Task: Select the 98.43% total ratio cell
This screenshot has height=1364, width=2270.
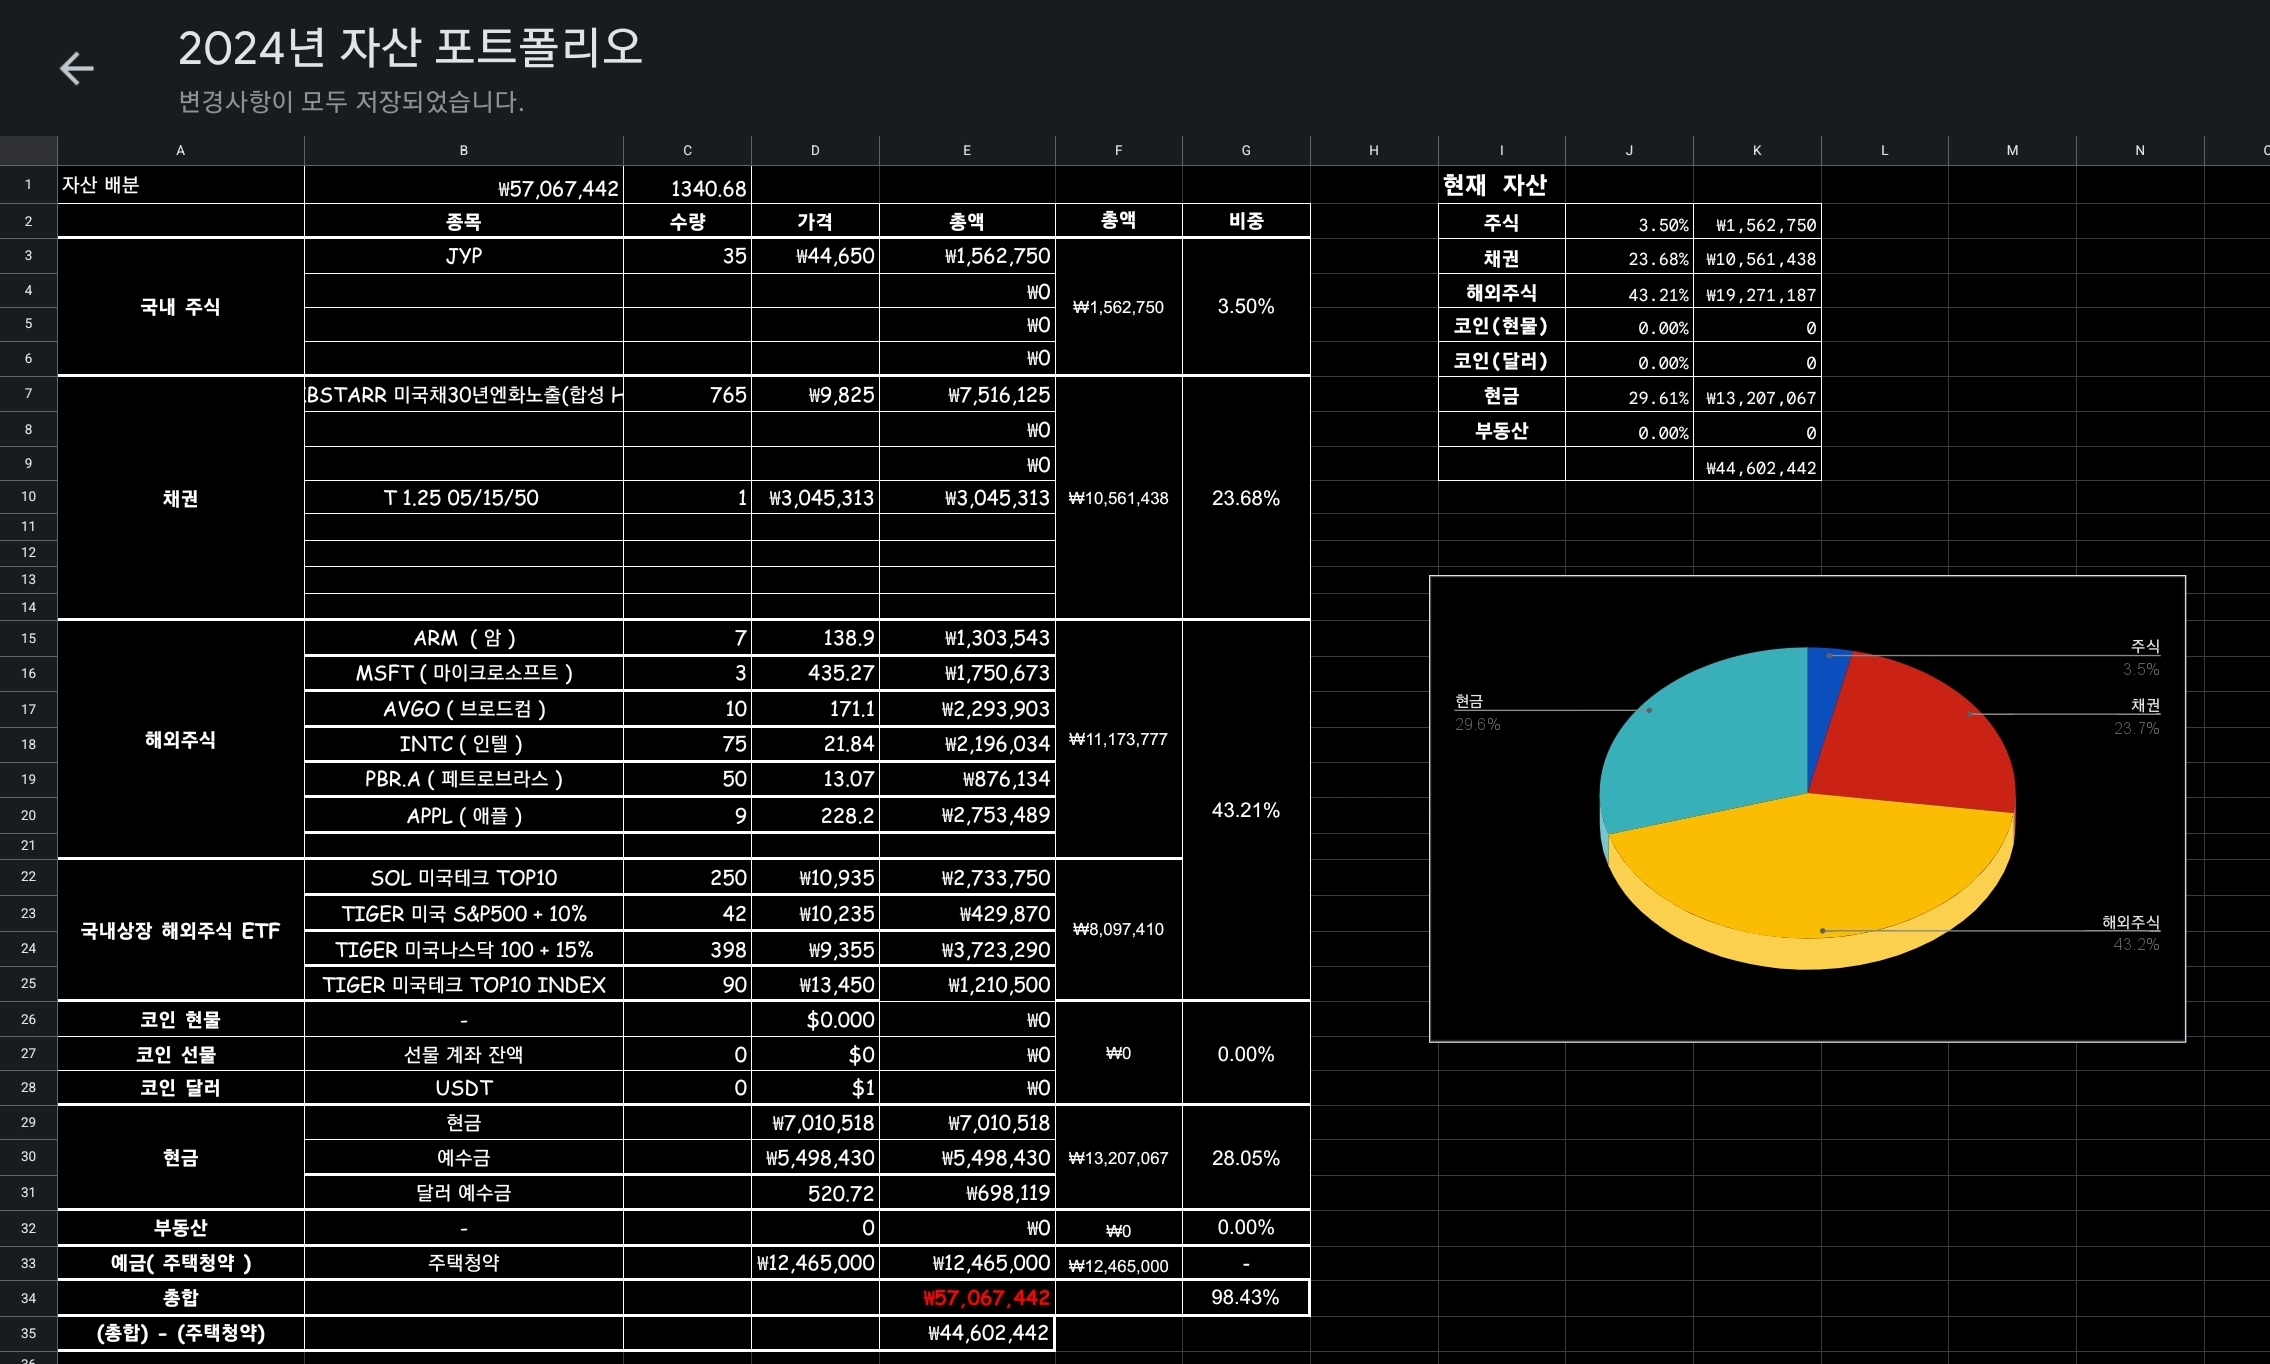Action: 1245,1298
